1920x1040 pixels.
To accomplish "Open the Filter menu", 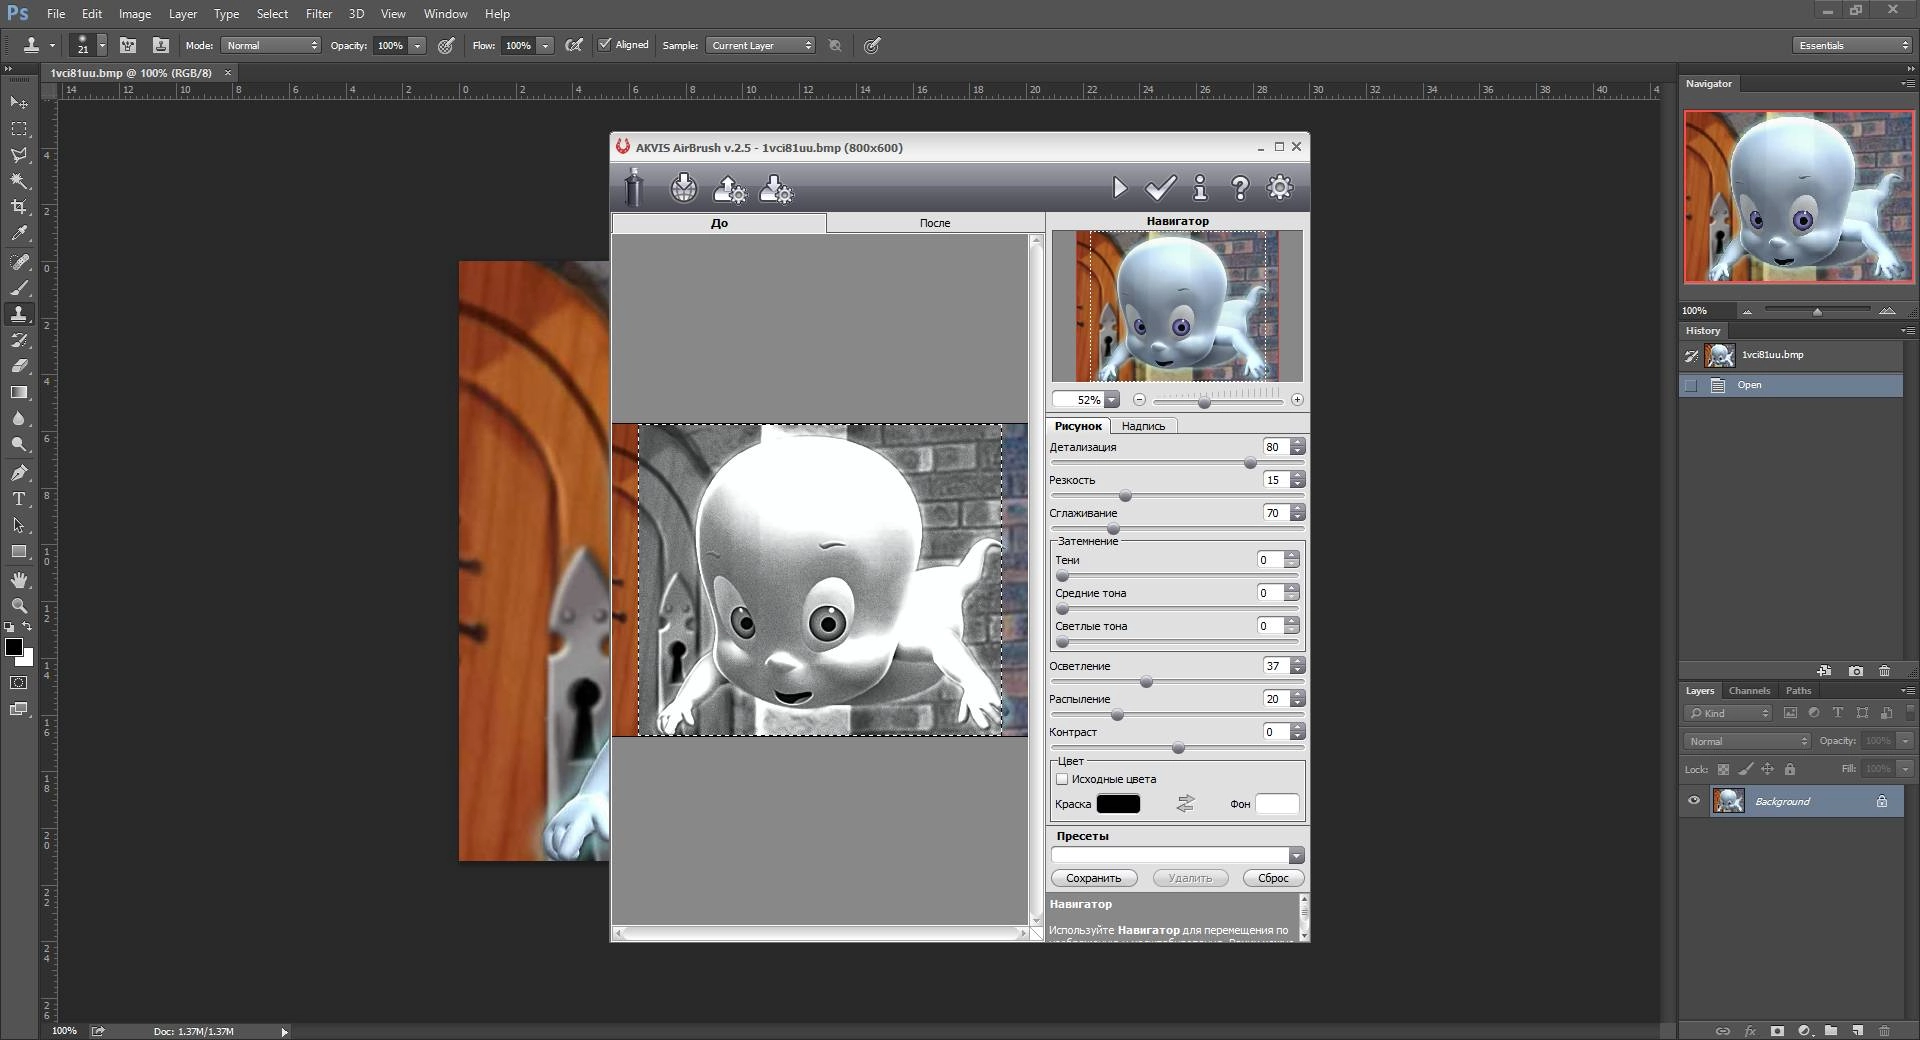I will click(319, 14).
